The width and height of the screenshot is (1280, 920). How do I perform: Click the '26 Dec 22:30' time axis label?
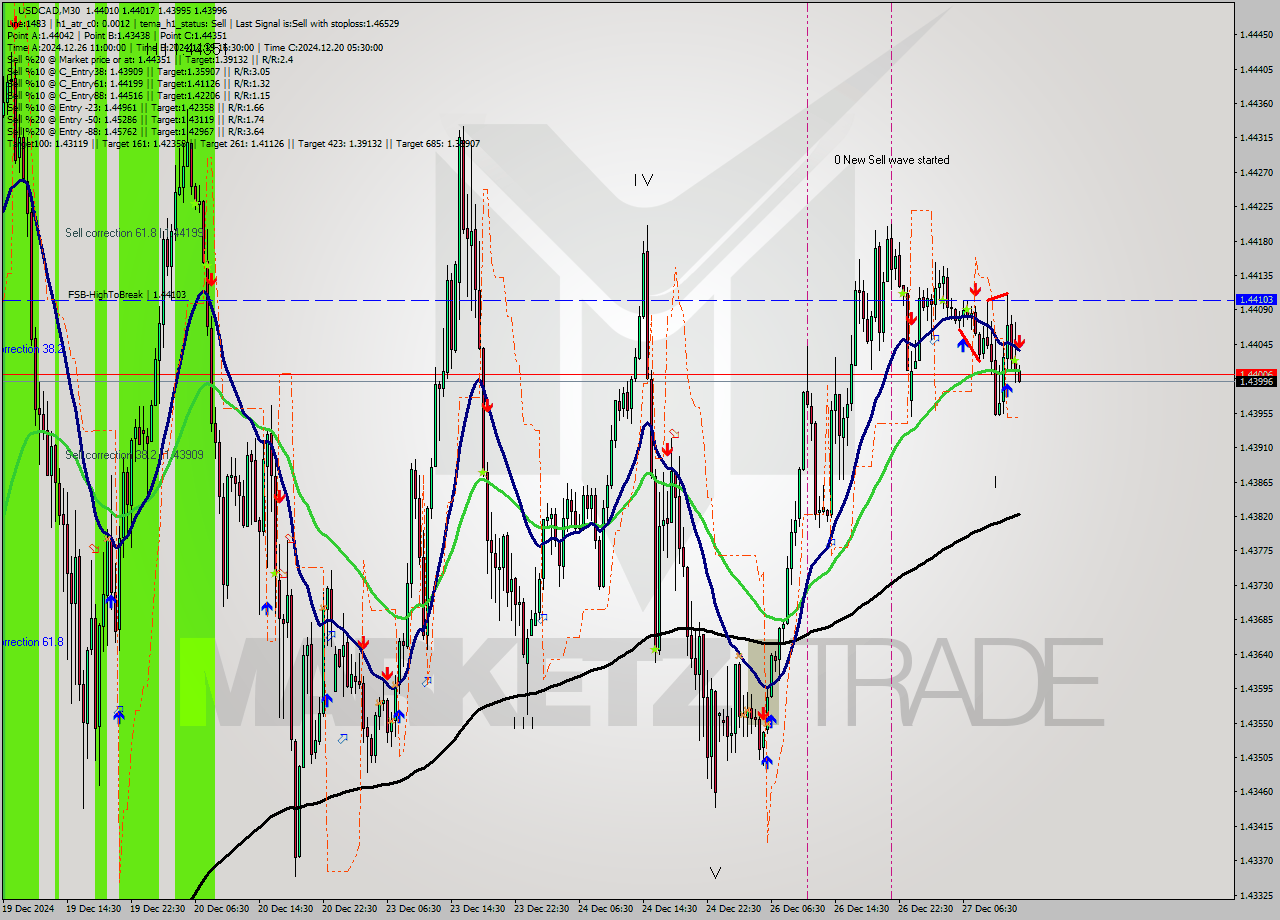tap(925, 909)
